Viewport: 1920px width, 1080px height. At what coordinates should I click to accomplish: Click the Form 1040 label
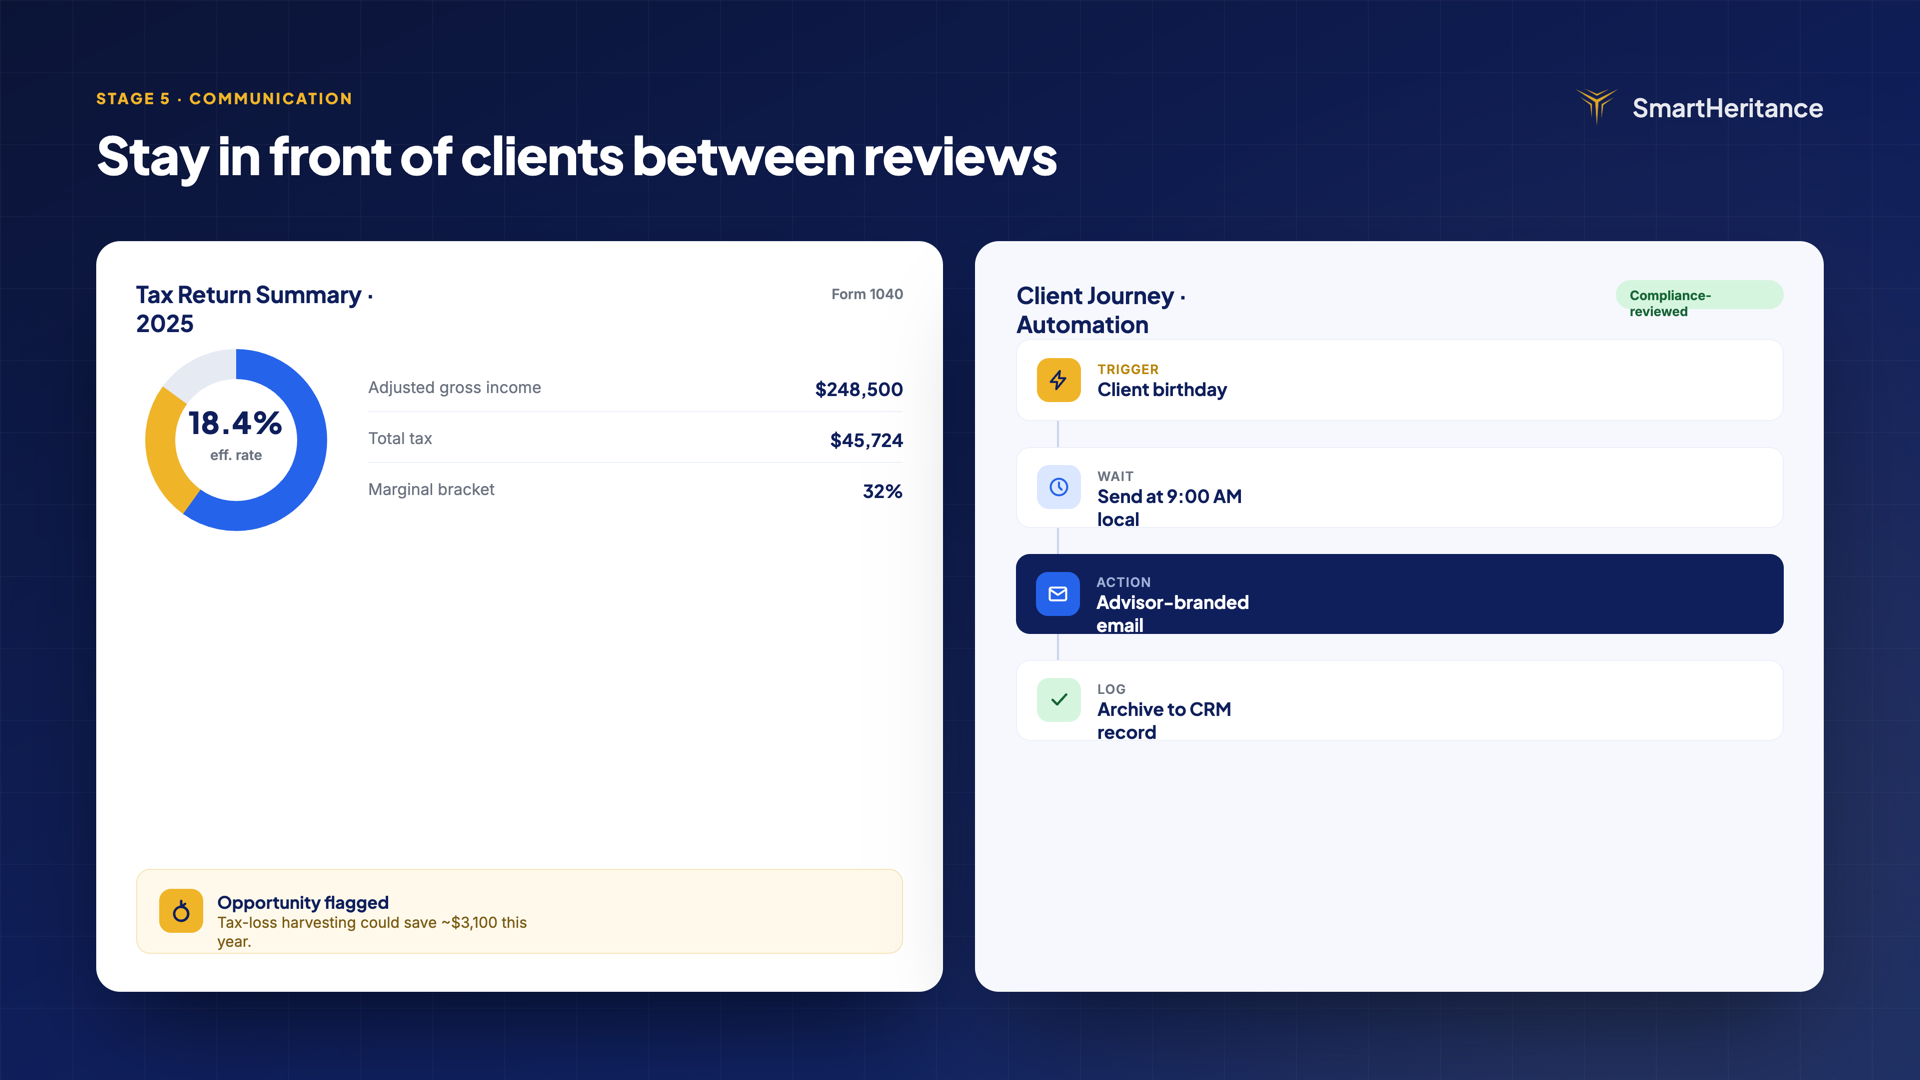(867, 294)
